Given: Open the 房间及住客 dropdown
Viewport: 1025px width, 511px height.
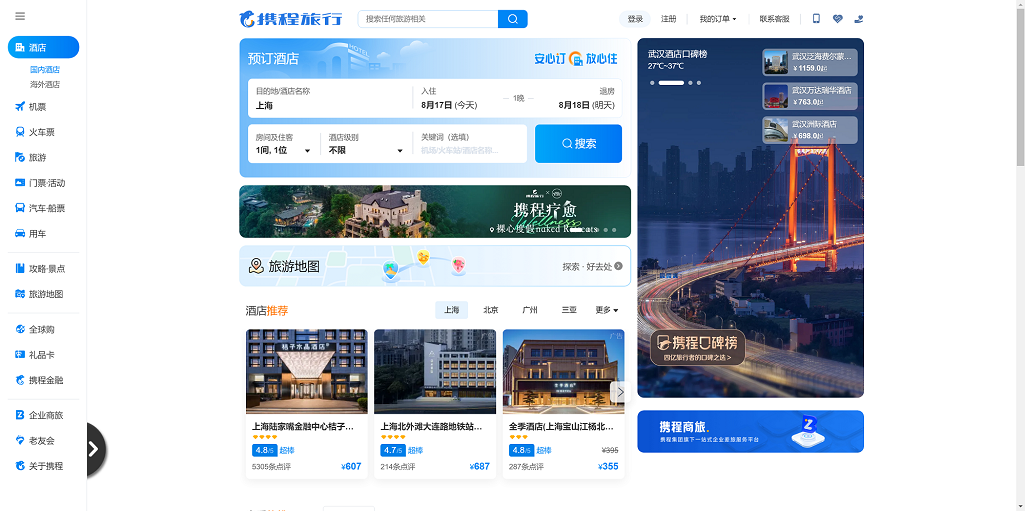Looking at the screenshot, I should [283, 144].
